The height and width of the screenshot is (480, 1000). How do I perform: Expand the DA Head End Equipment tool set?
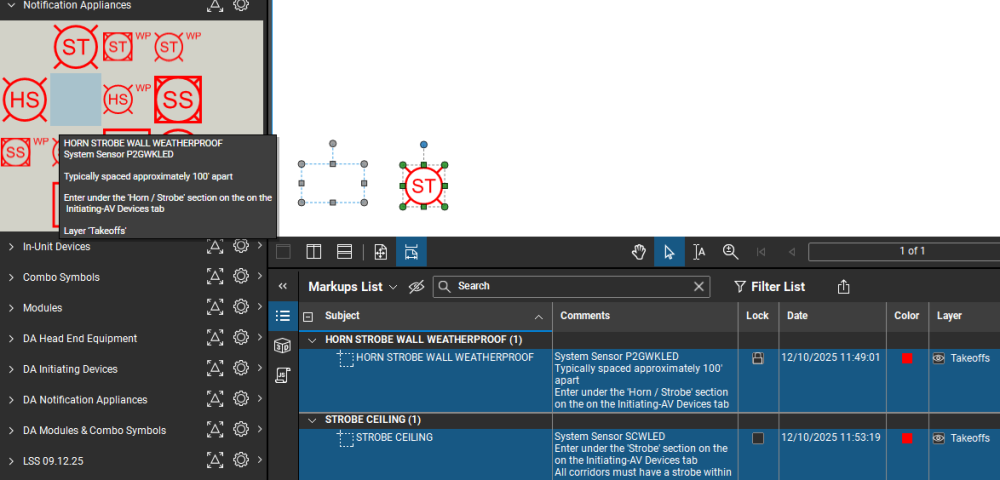[11, 338]
